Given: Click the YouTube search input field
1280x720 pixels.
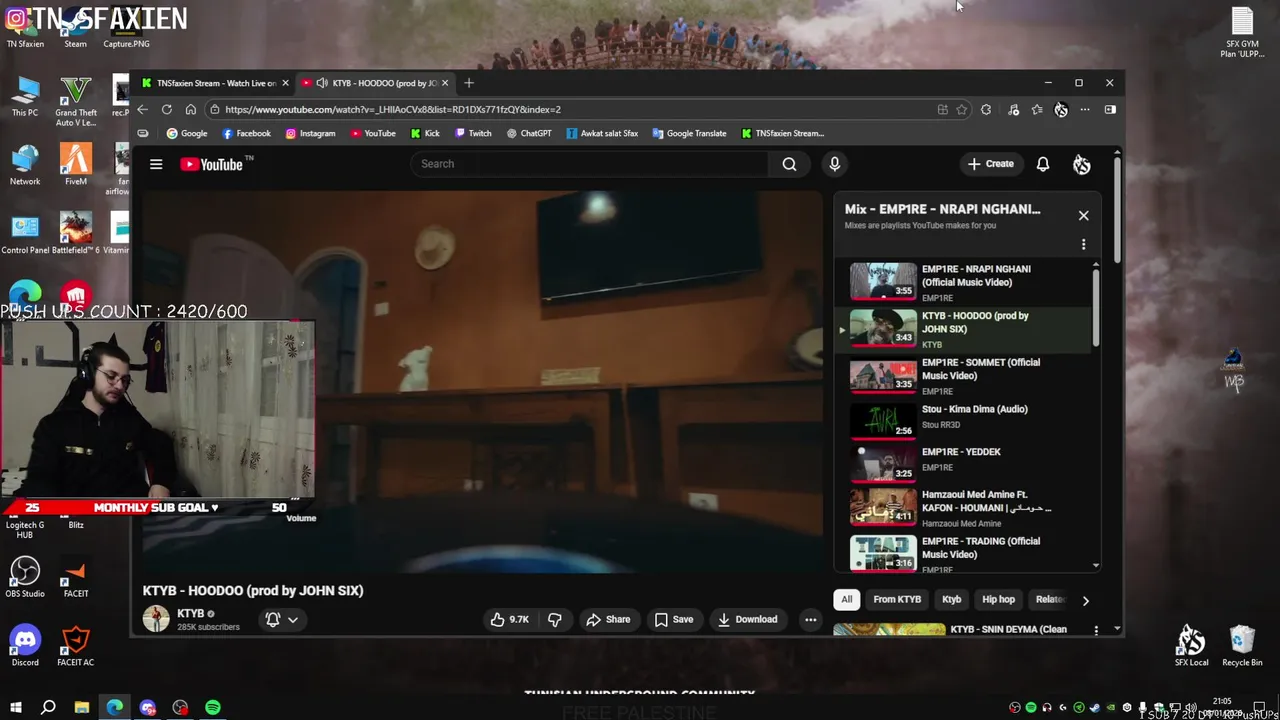Looking at the screenshot, I should (590, 164).
